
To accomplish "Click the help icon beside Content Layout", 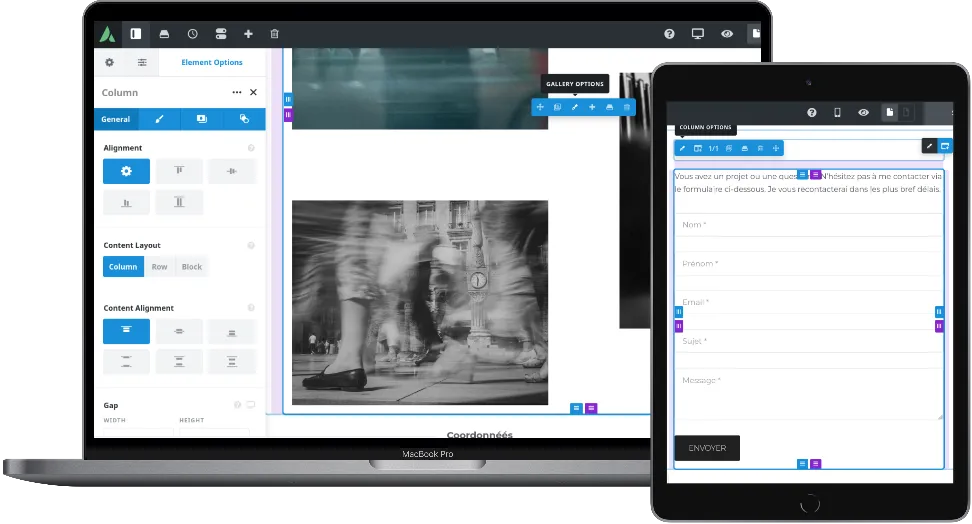I will pyautogui.click(x=251, y=246).
